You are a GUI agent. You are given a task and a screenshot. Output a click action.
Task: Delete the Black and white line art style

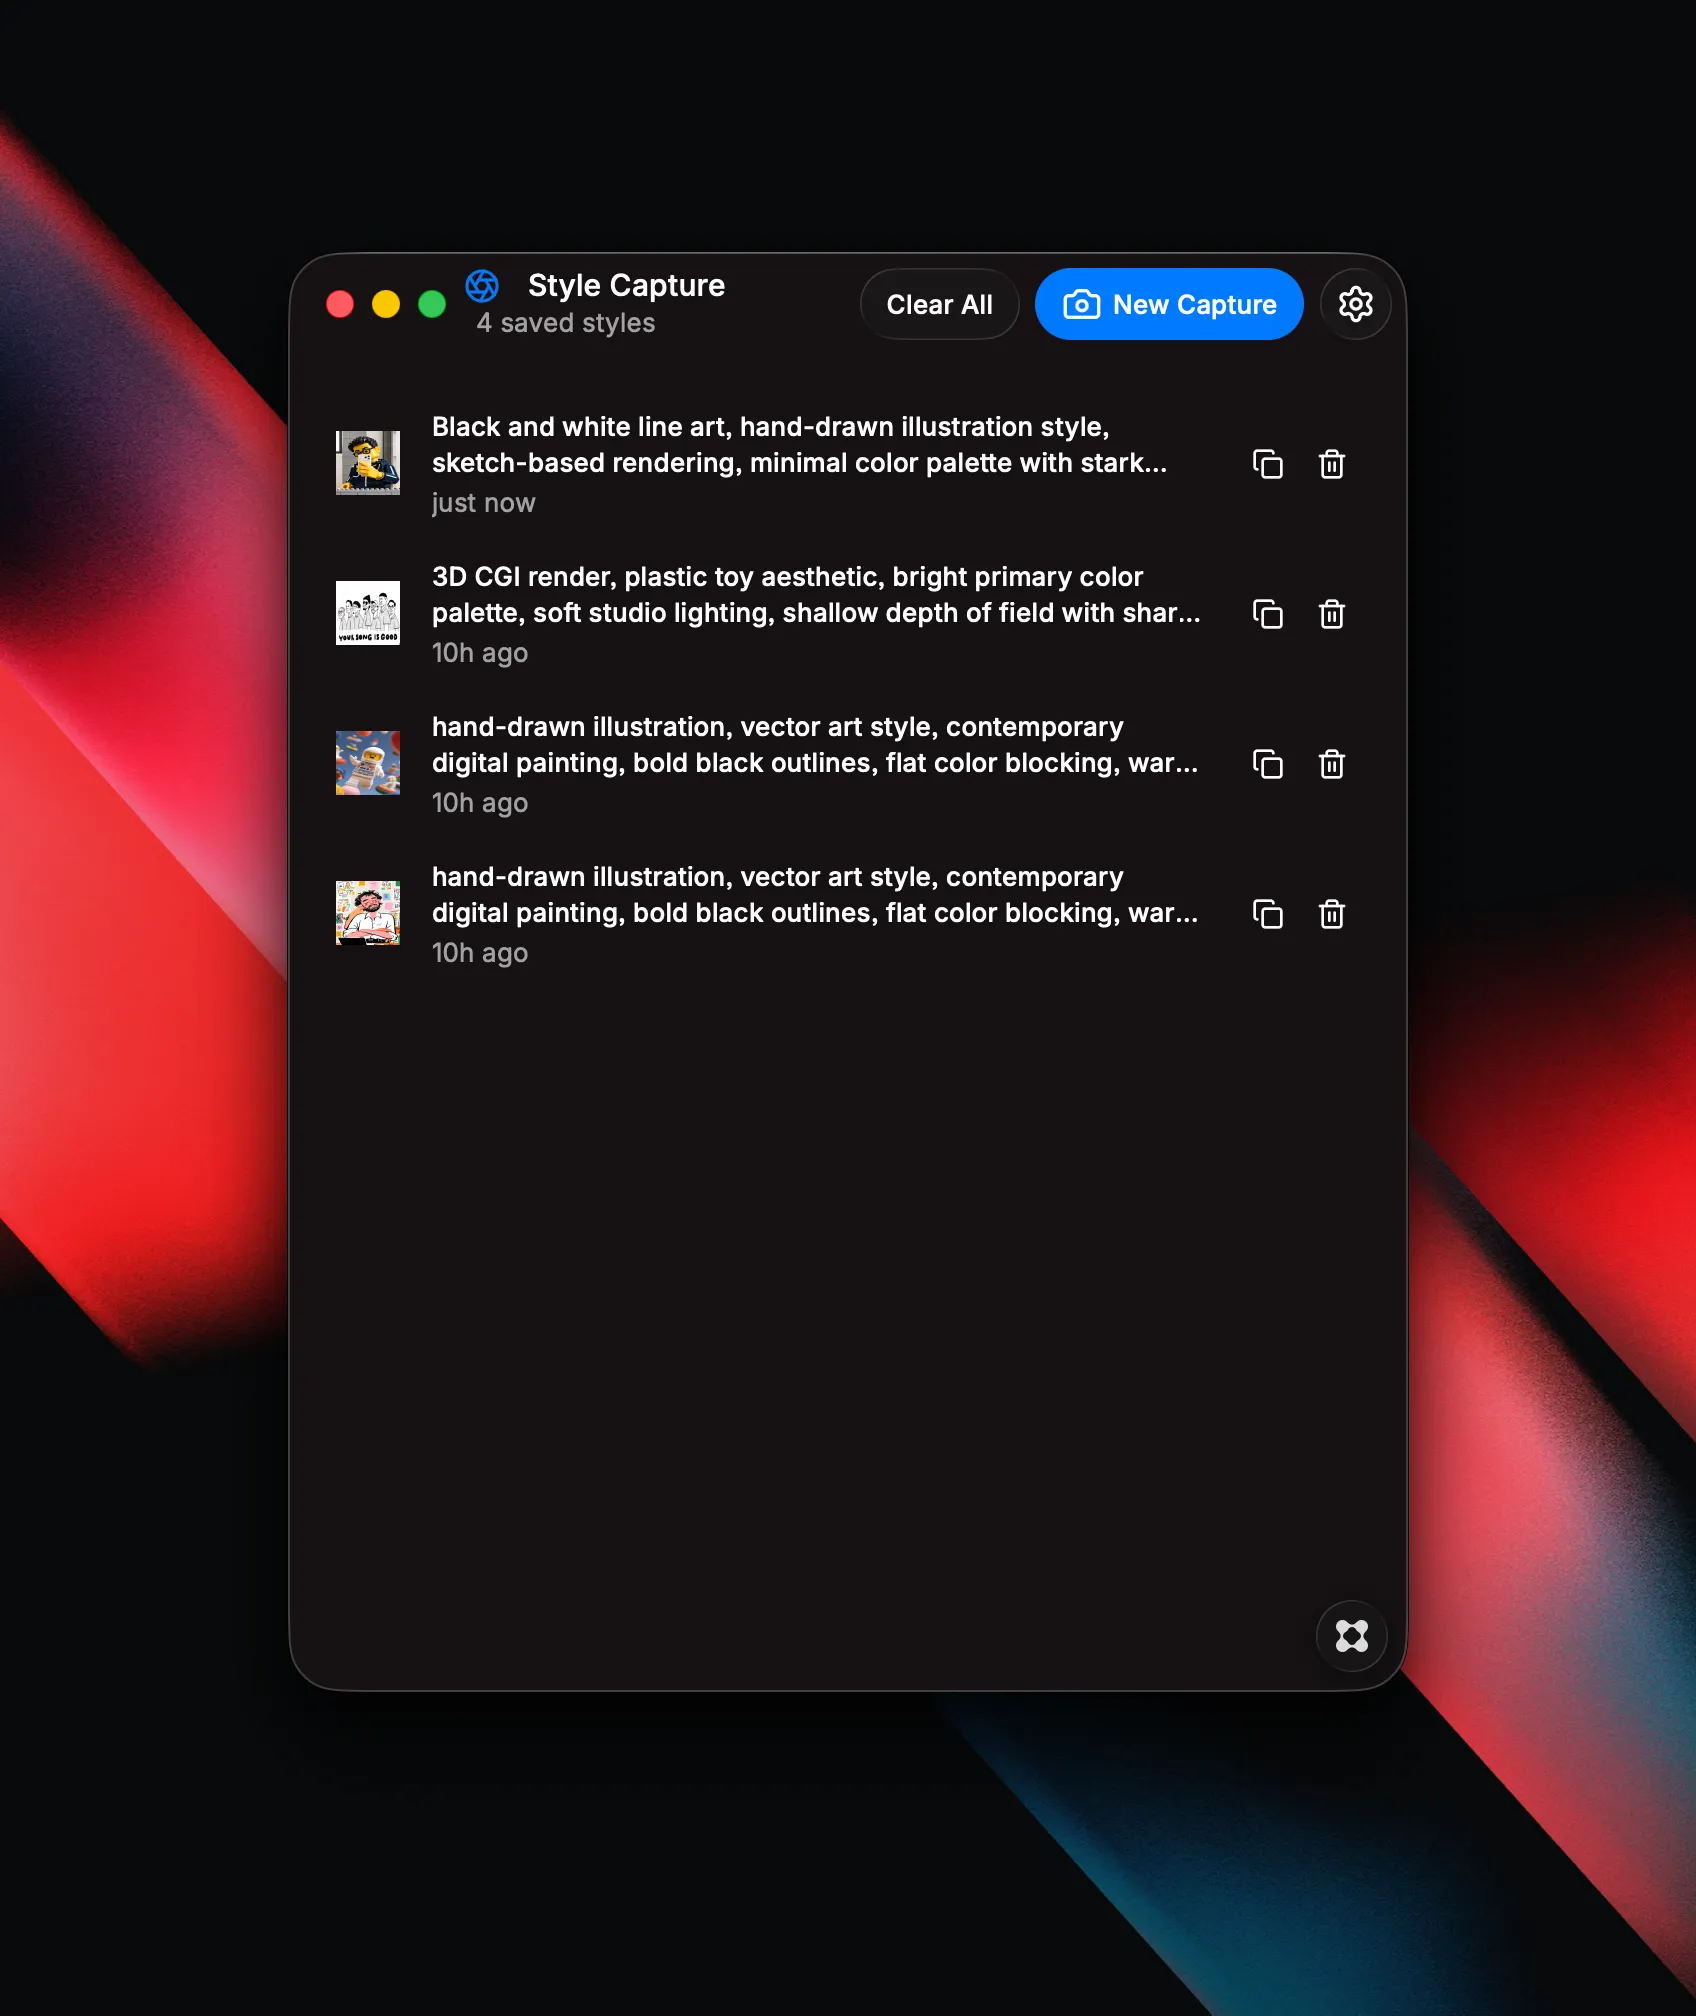(1331, 464)
